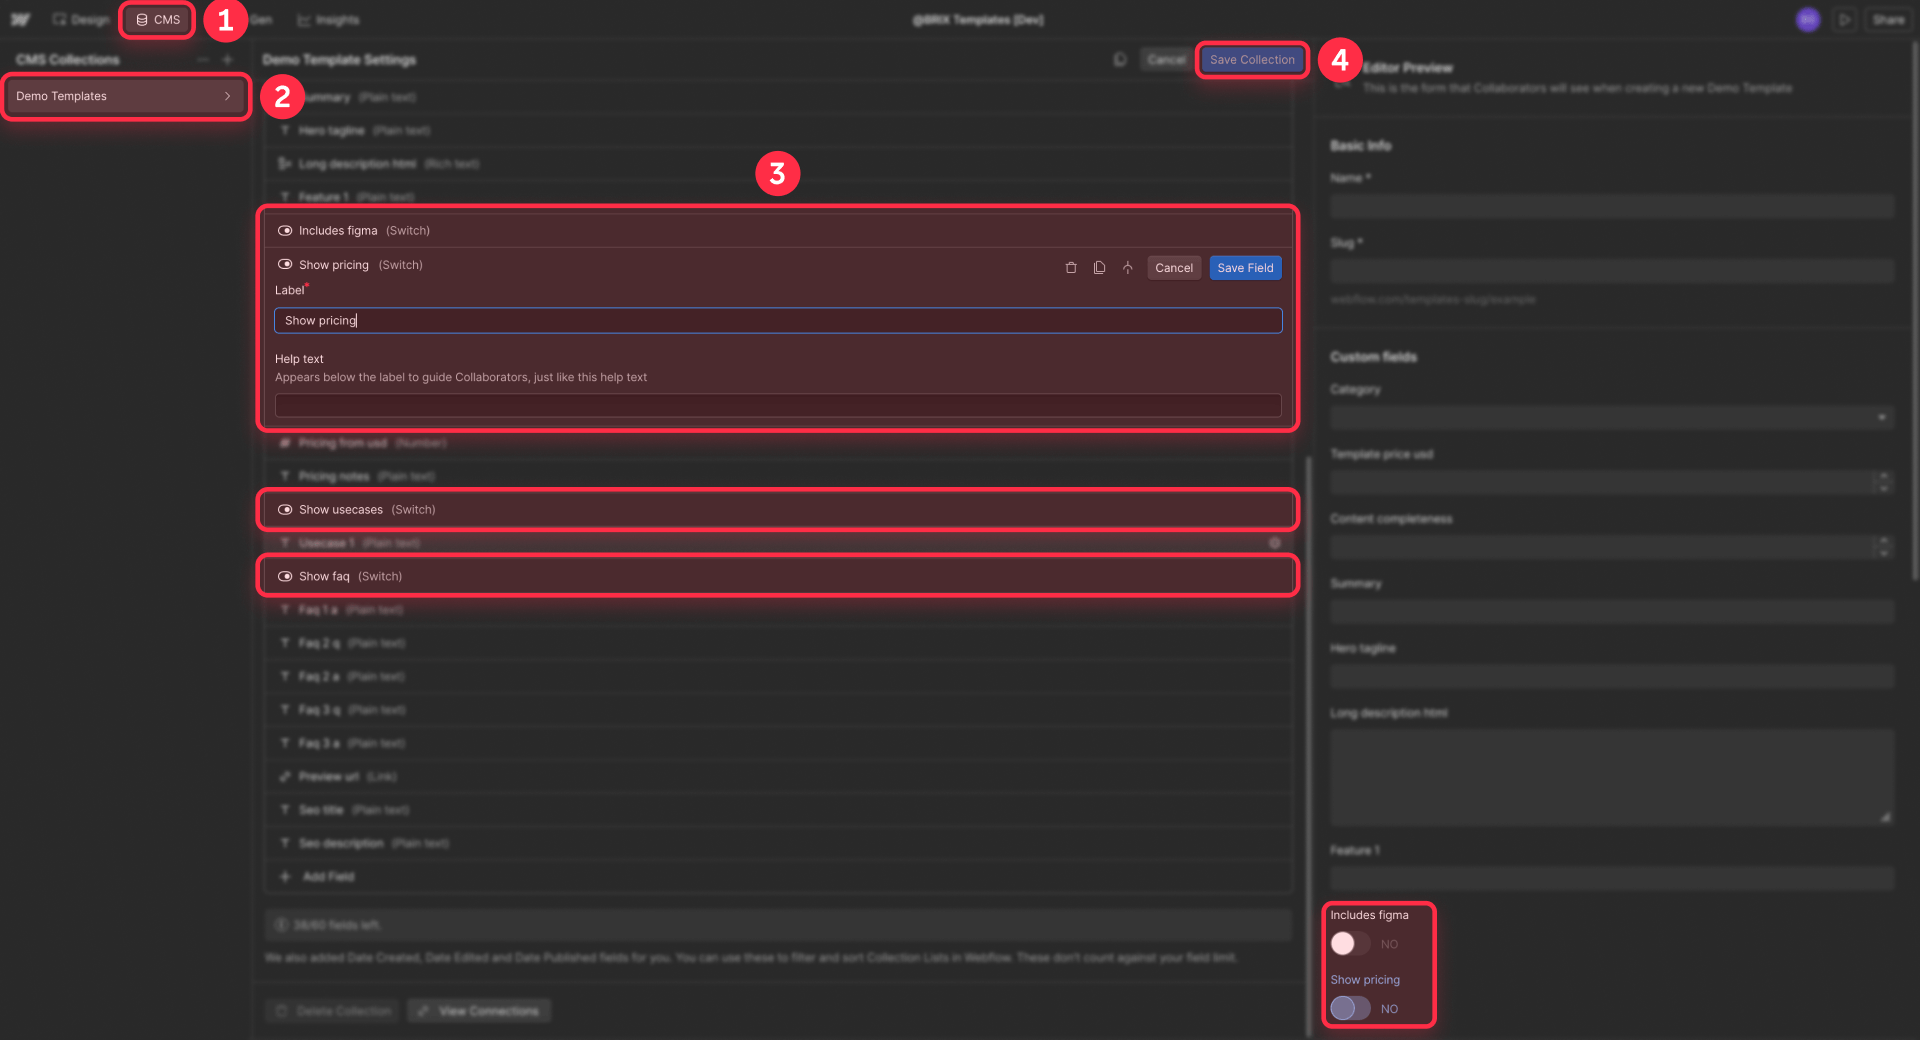
Task: Duplicate the field using the copy icon
Action: click(x=1100, y=267)
